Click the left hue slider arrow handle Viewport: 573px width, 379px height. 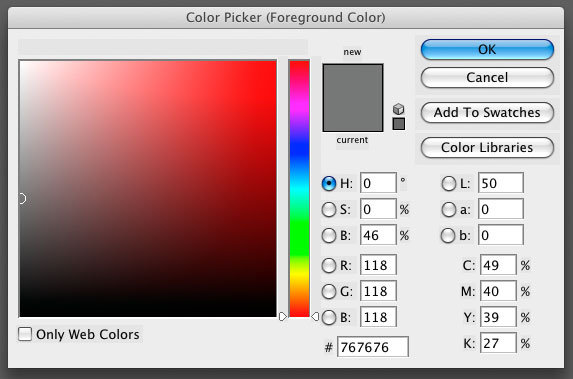pos(282,317)
